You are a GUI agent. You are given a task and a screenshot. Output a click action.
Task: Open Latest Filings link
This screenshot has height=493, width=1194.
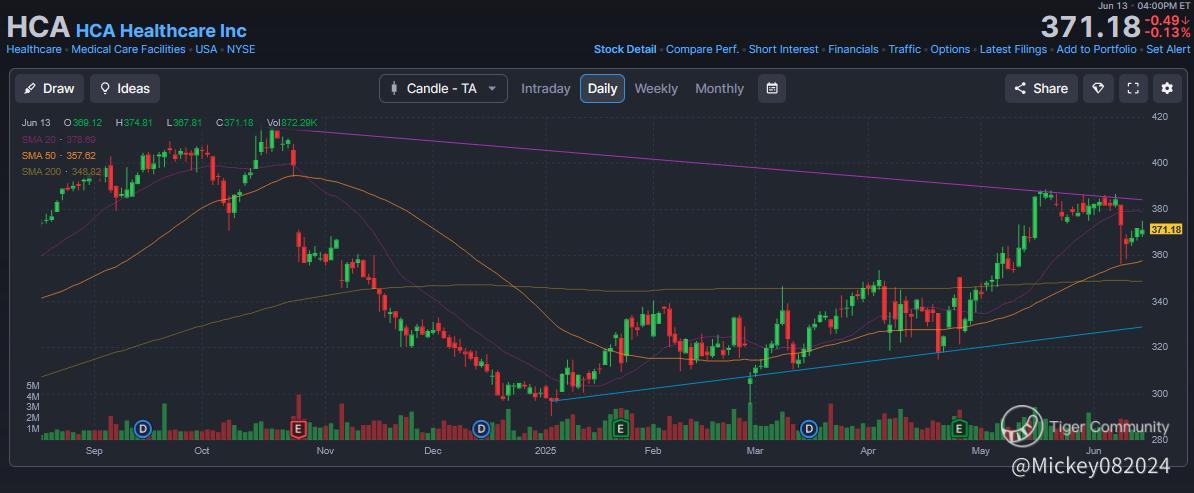coord(1014,49)
